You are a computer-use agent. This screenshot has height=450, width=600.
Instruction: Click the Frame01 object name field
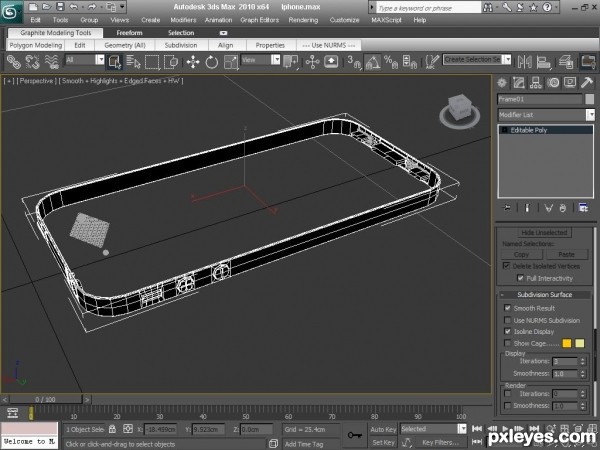pos(540,99)
